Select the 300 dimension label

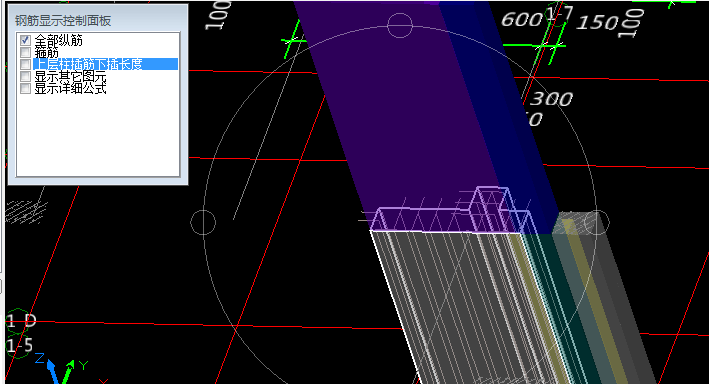coord(551,99)
